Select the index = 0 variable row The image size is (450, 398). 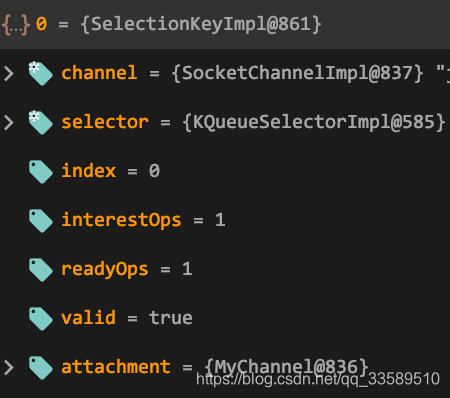[225, 171]
